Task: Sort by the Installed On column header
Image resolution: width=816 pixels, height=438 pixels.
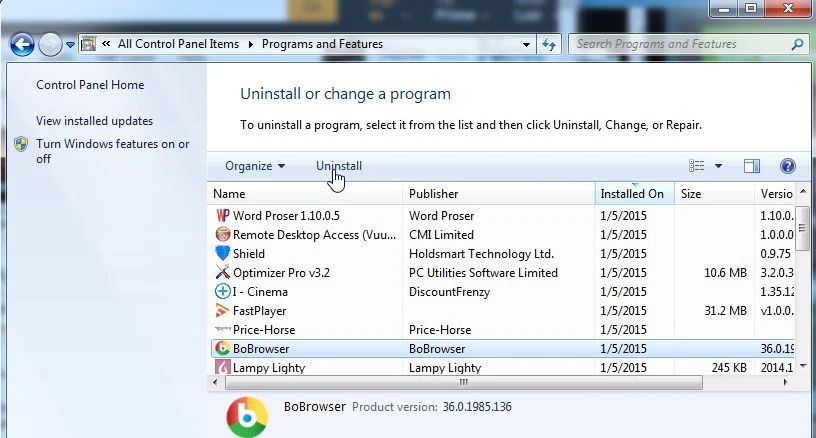Action: 632,194
